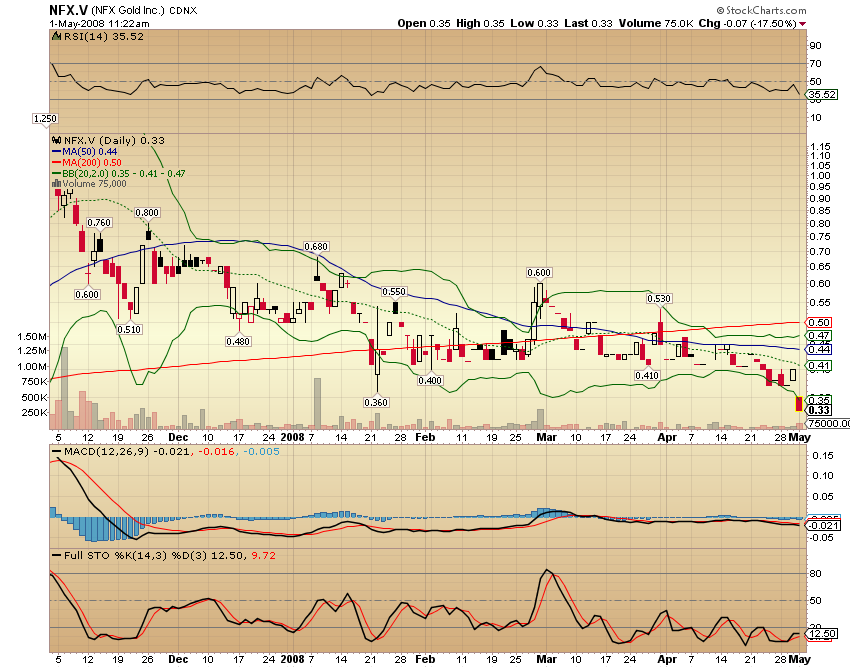
Task: Click the CDNX exchange label
Action: point(183,10)
